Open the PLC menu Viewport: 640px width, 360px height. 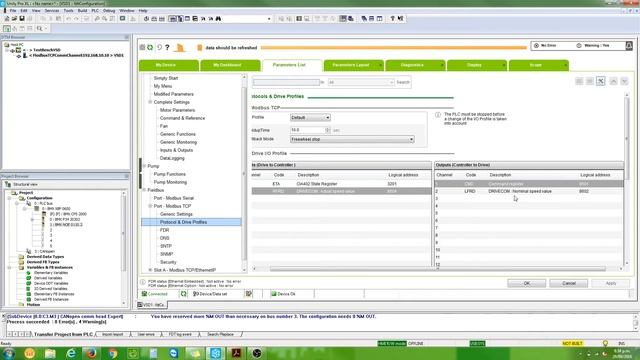95,11
